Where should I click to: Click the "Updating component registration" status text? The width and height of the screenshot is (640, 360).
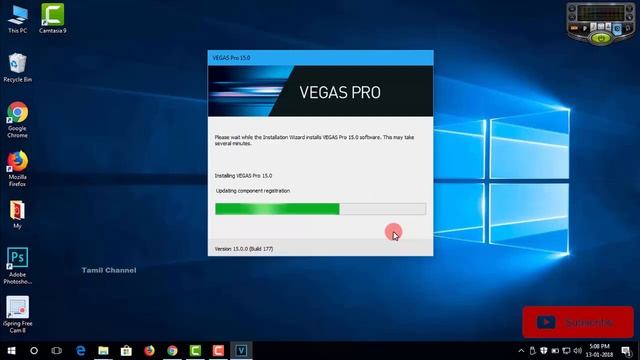point(253,191)
